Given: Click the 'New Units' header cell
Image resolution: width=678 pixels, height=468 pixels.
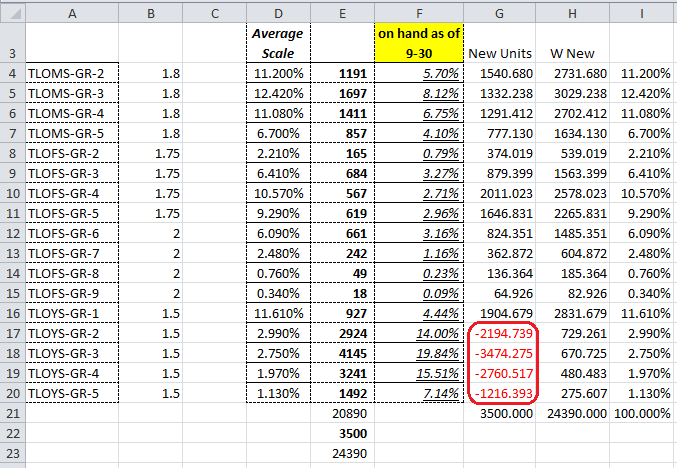Looking at the screenshot, I should pyautogui.click(x=499, y=43).
